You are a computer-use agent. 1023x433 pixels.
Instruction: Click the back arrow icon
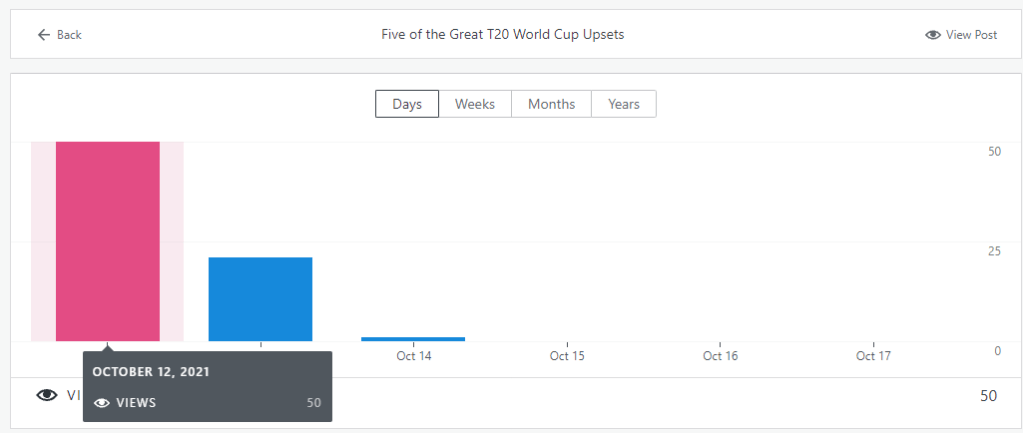43,35
